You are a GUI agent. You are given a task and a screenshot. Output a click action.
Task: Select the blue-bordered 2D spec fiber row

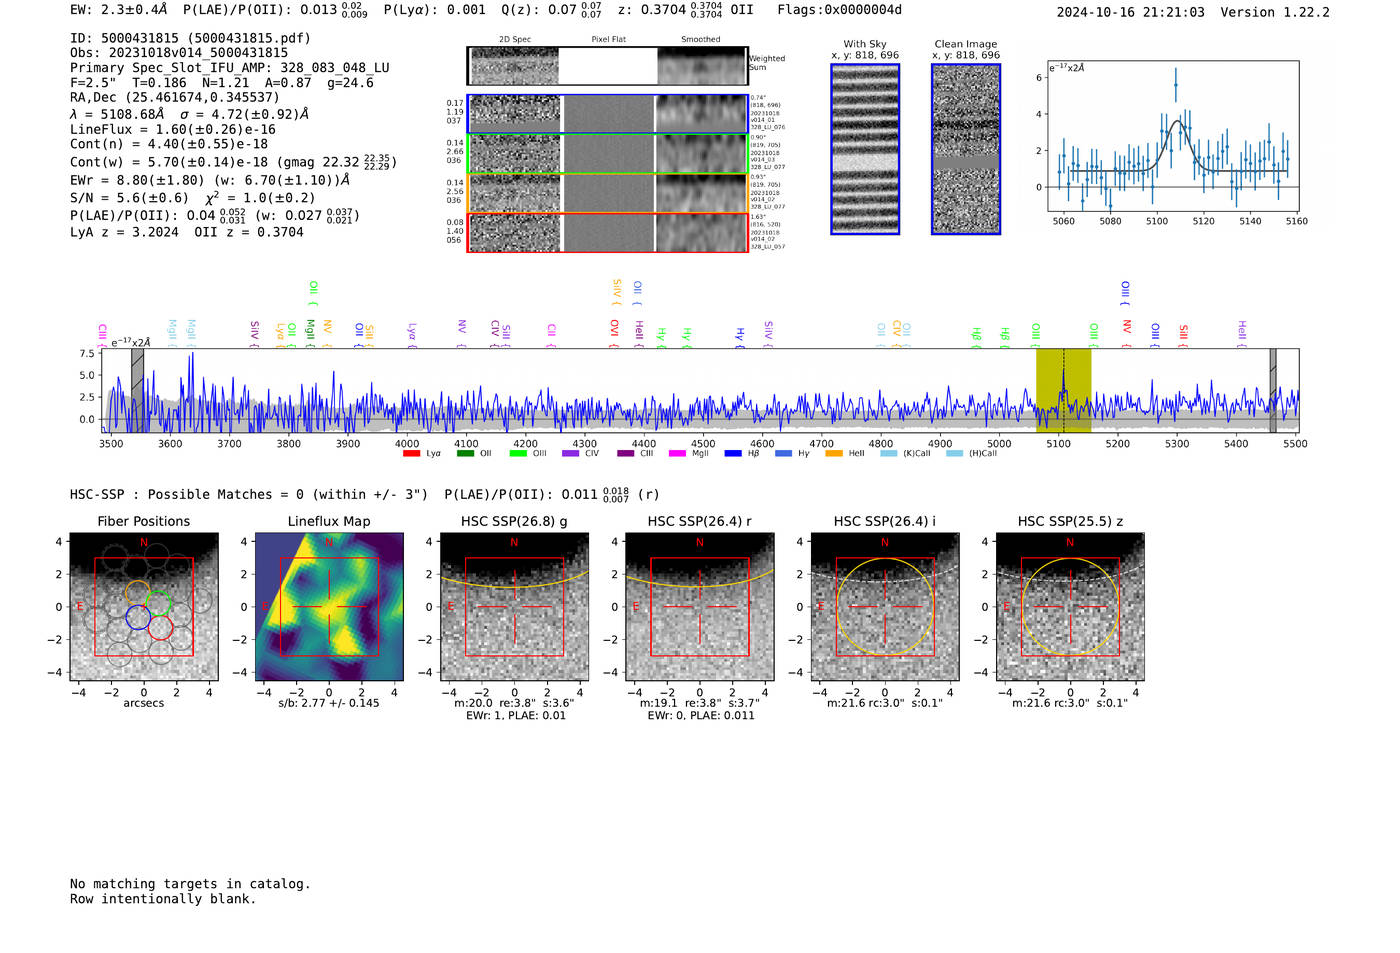click(x=608, y=114)
